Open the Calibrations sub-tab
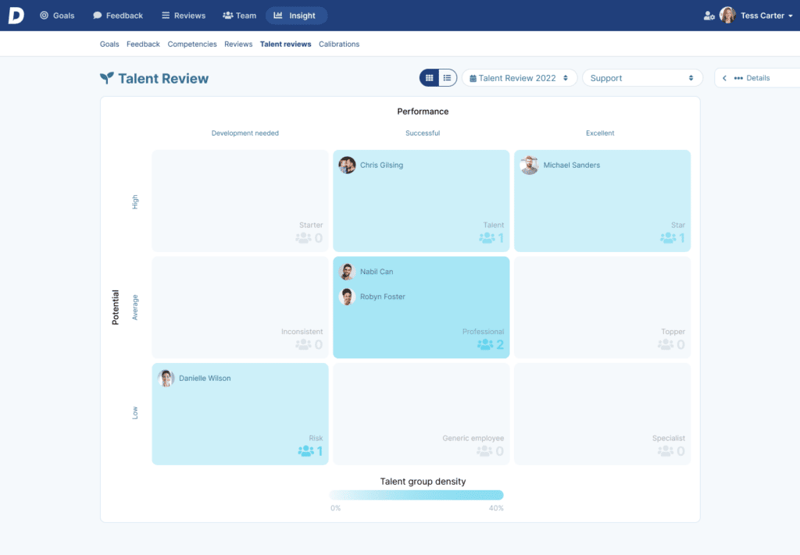 339,44
